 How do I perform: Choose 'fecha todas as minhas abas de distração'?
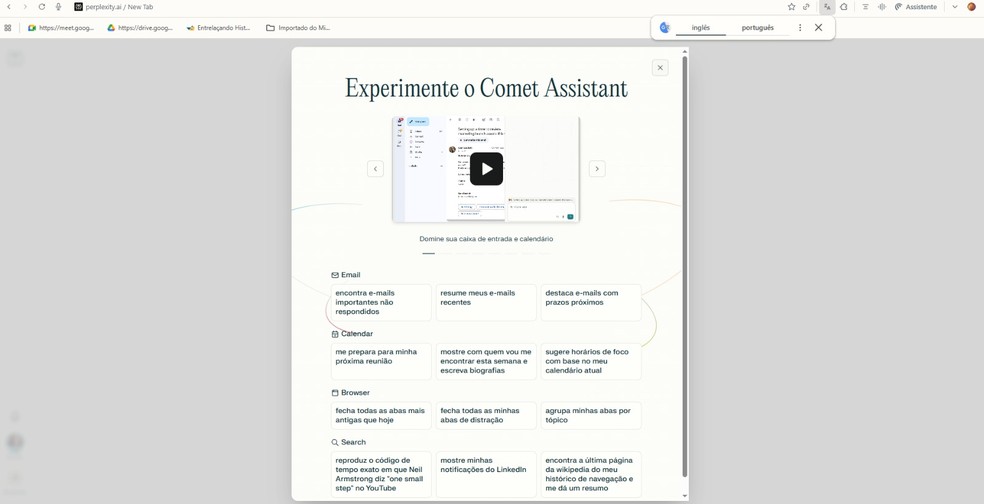(x=486, y=416)
